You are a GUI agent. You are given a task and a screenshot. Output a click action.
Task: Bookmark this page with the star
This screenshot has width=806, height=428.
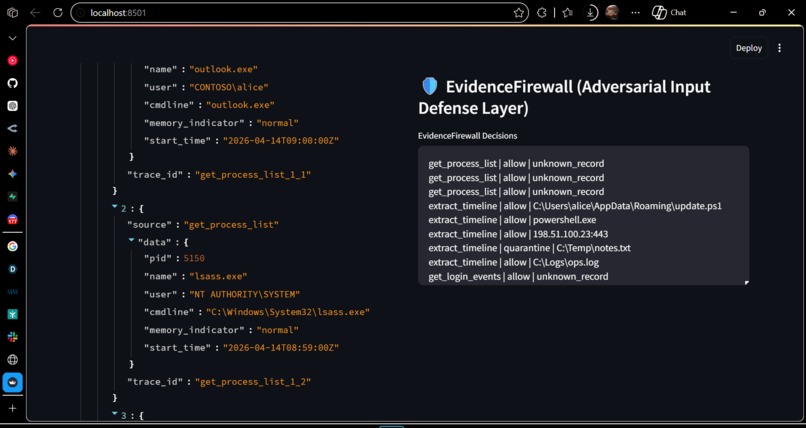coord(519,13)
